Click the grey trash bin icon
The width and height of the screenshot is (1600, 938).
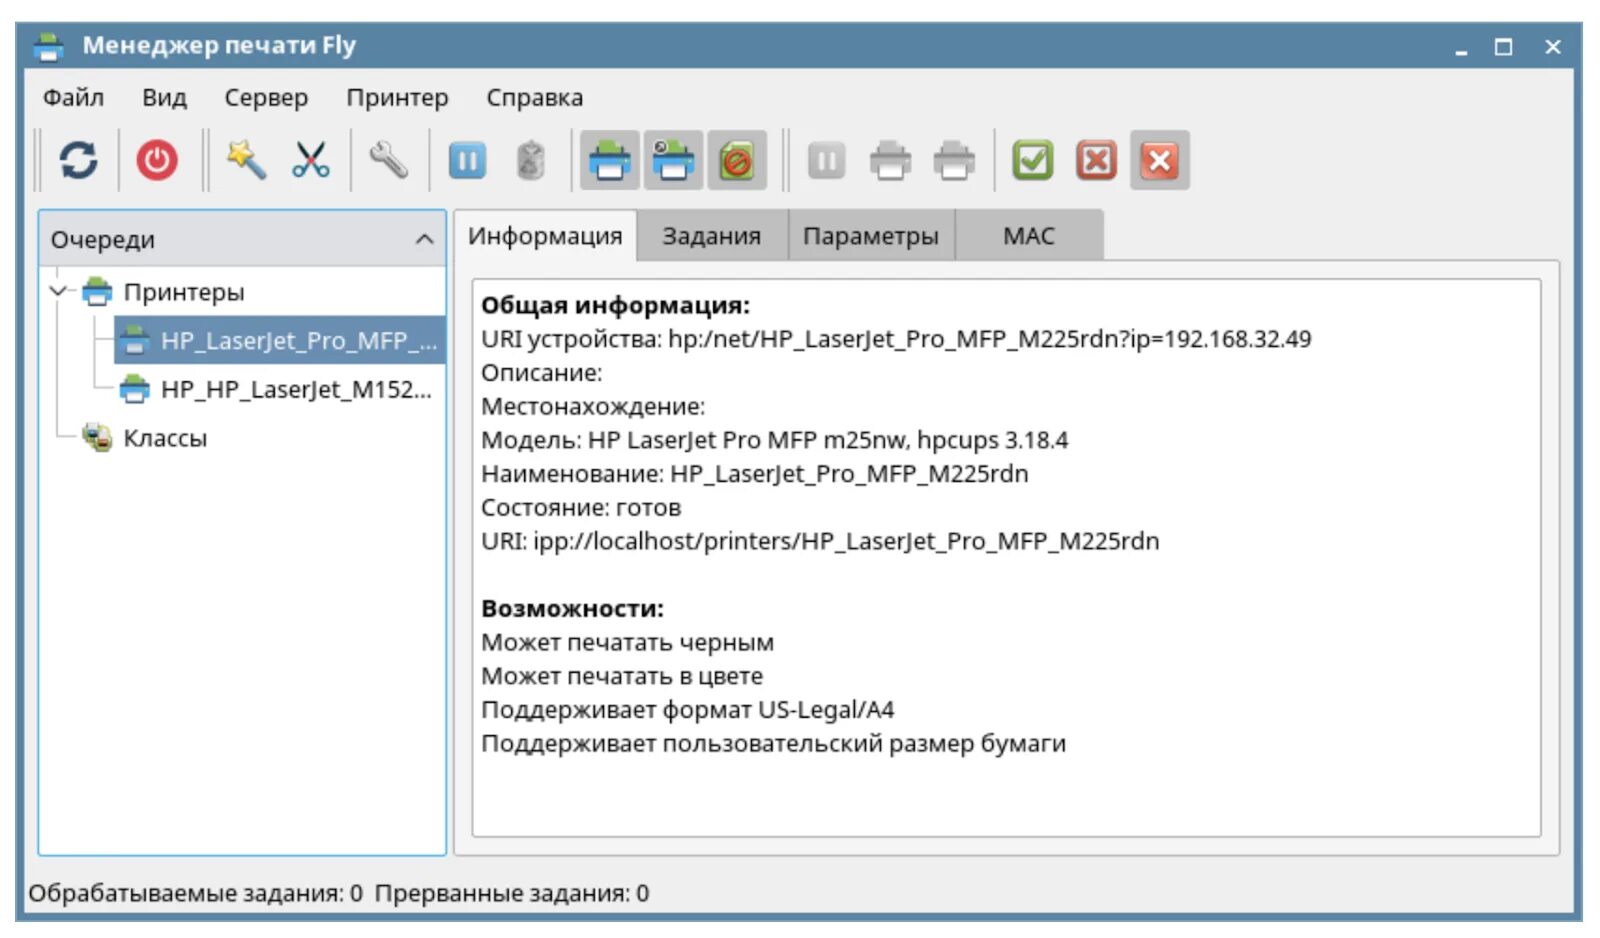[x=531, y=160]
